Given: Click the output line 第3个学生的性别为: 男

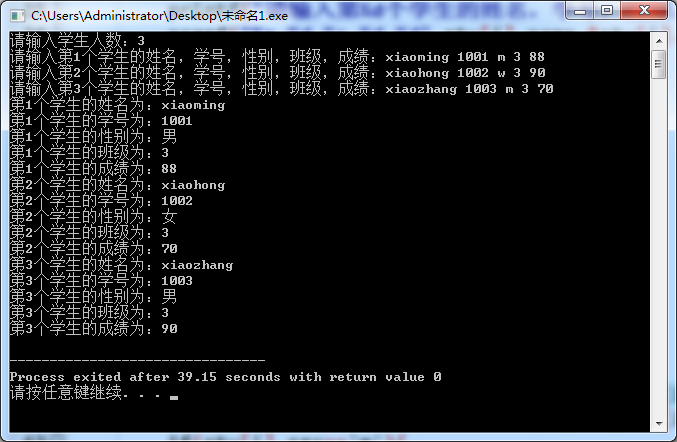Looking at the screenshot, I should point(93,297).
